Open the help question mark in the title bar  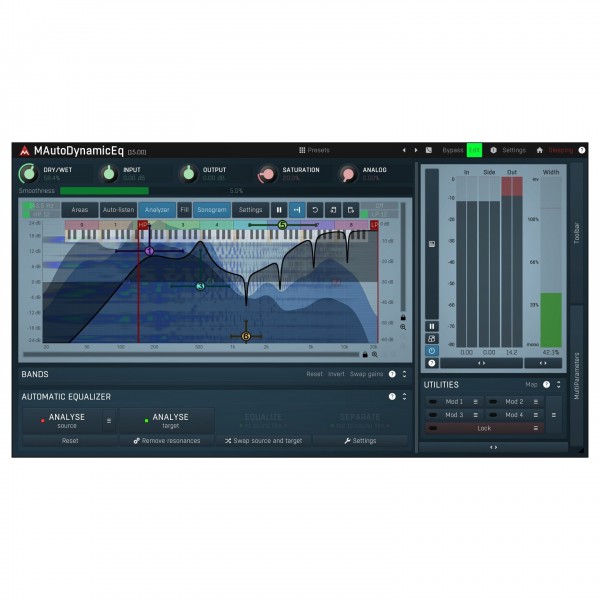pyautogui.click(x=582, y=150)
